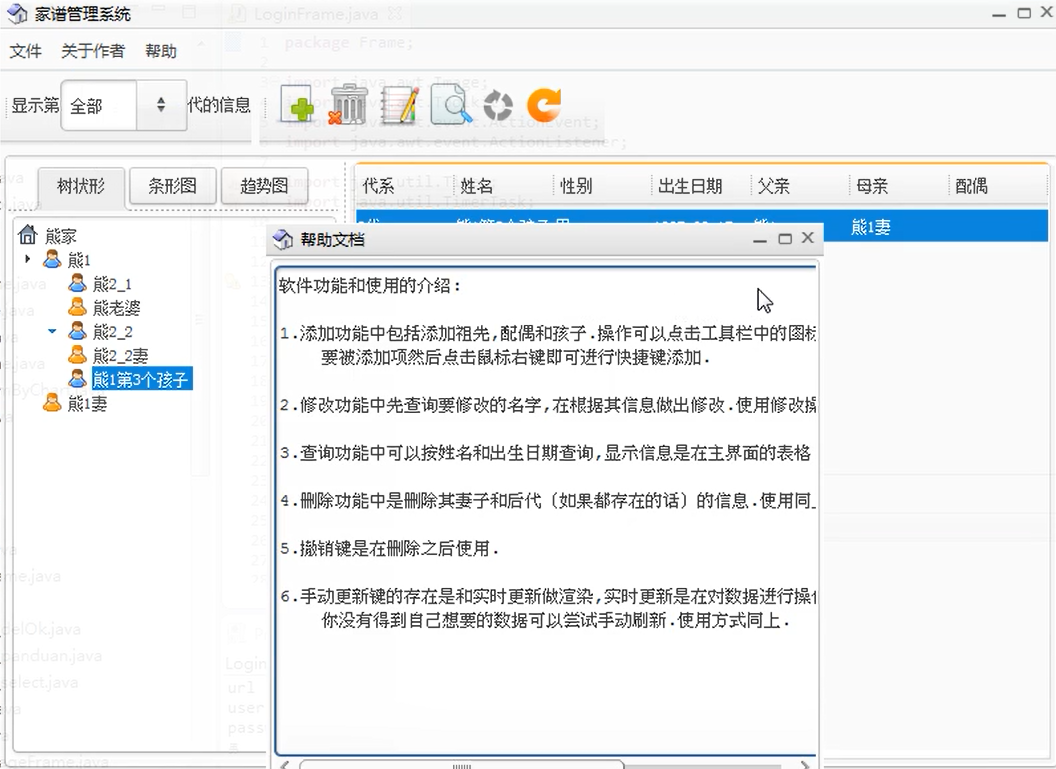This screenshot has height=769, width=1056.
Task: Switch to the 树状形 tab
Action: point(81,186)
